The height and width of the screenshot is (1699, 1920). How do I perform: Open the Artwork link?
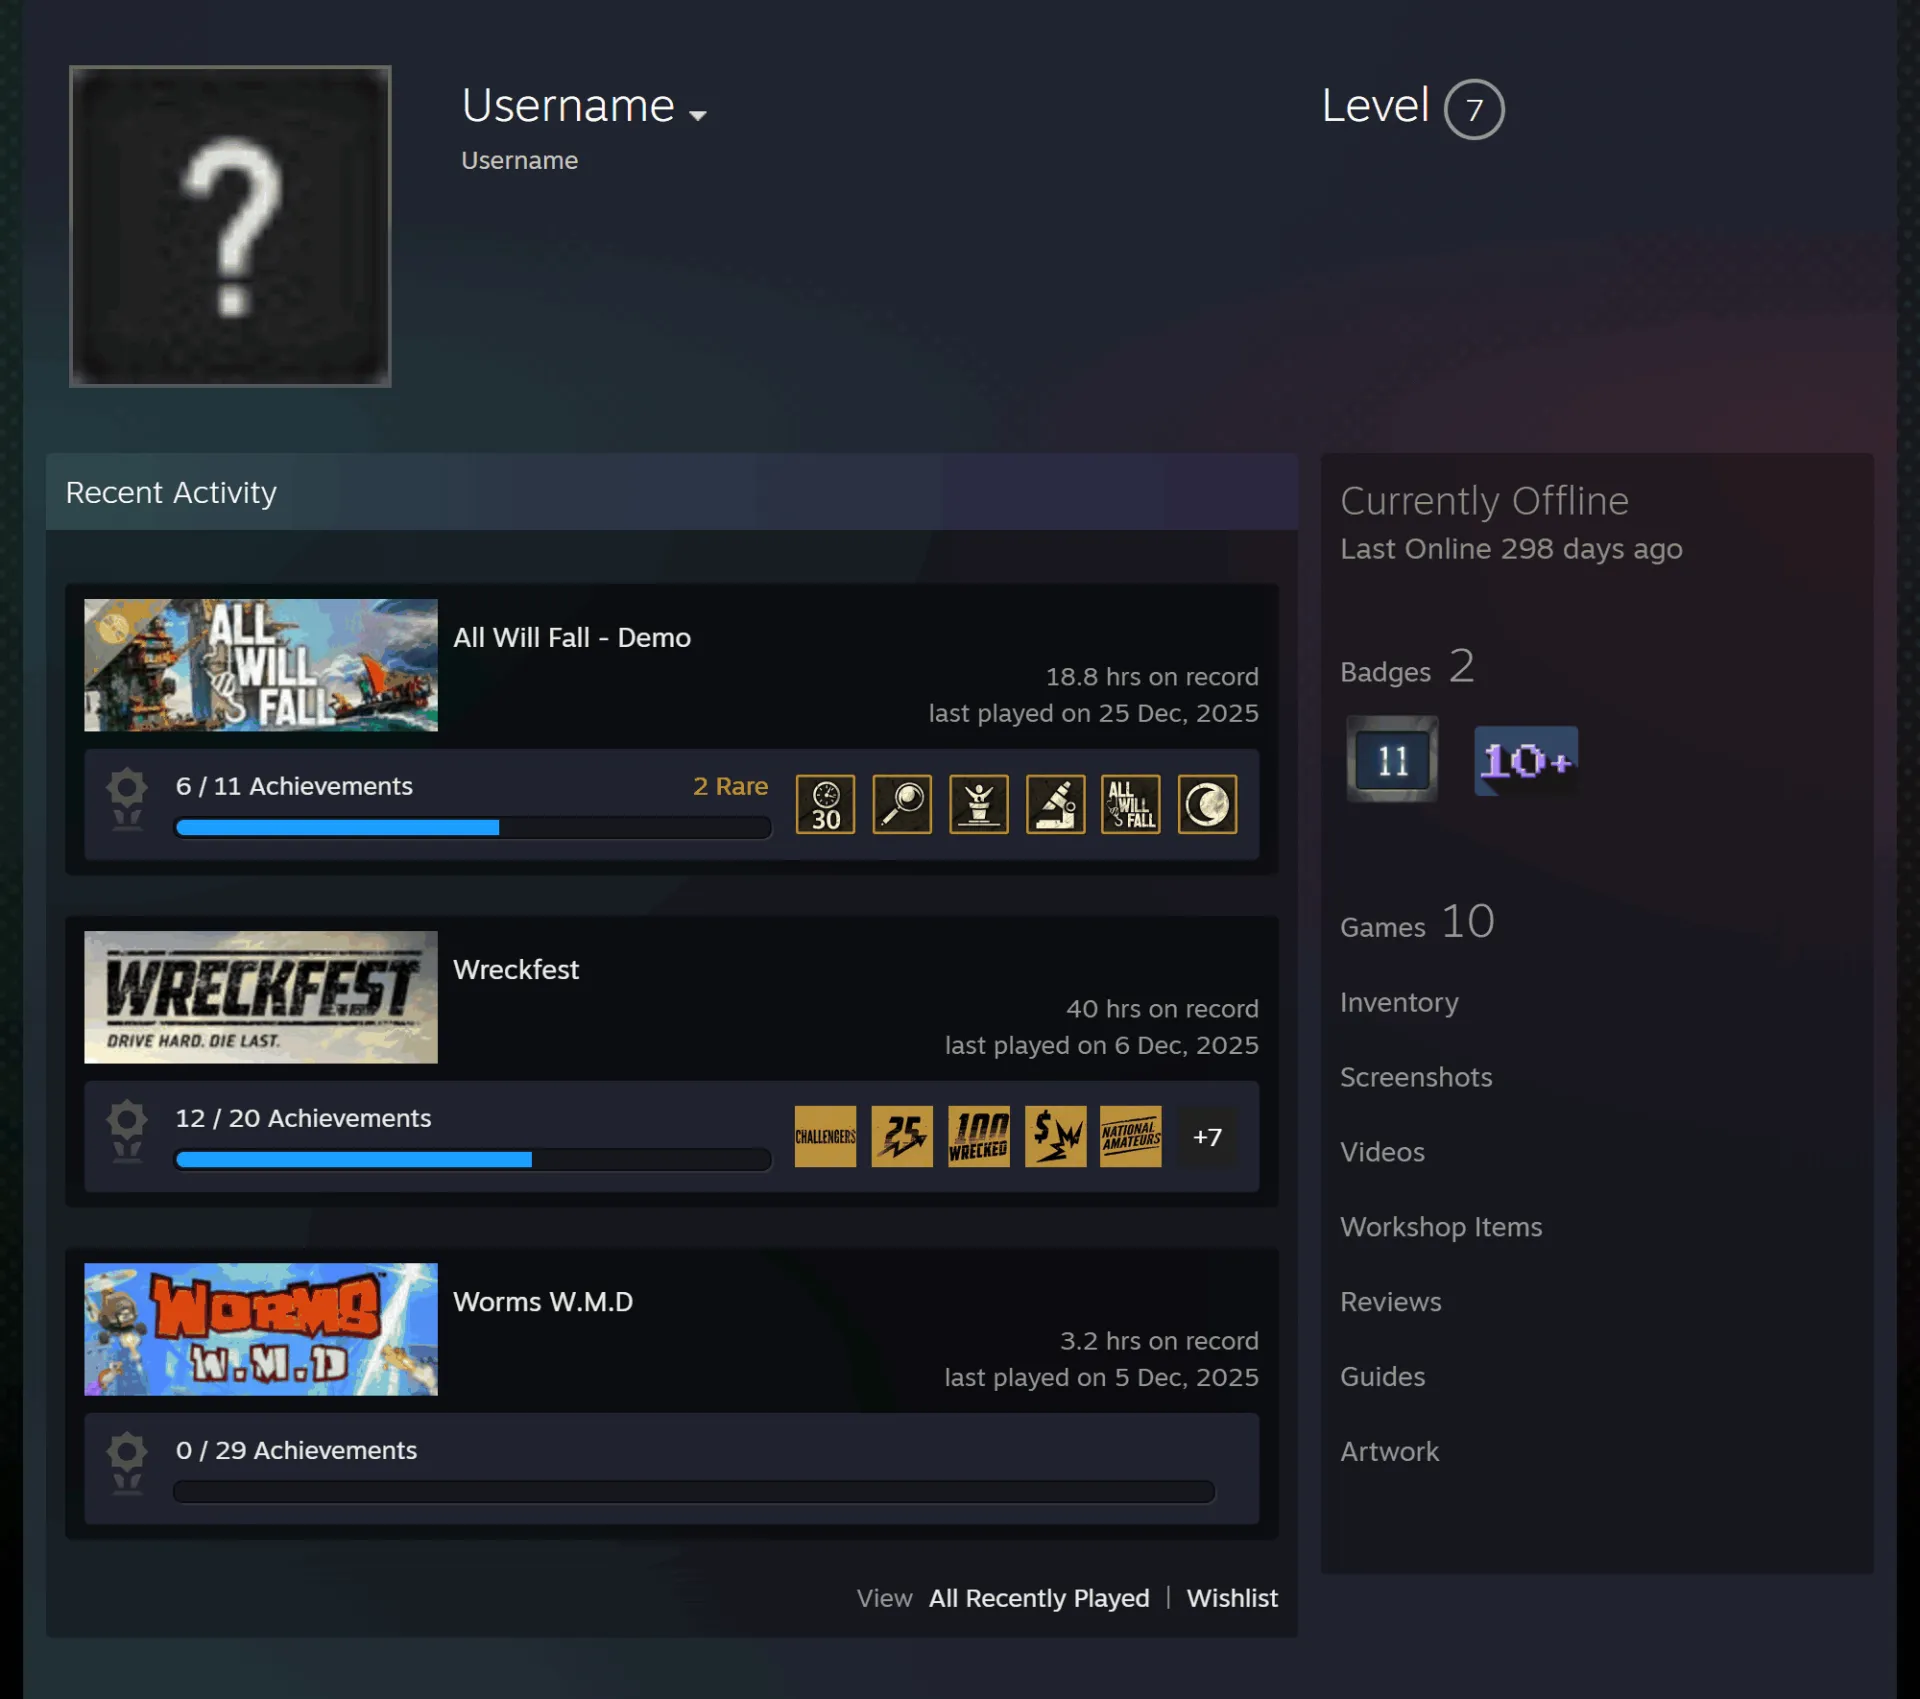[1389, 1451]
